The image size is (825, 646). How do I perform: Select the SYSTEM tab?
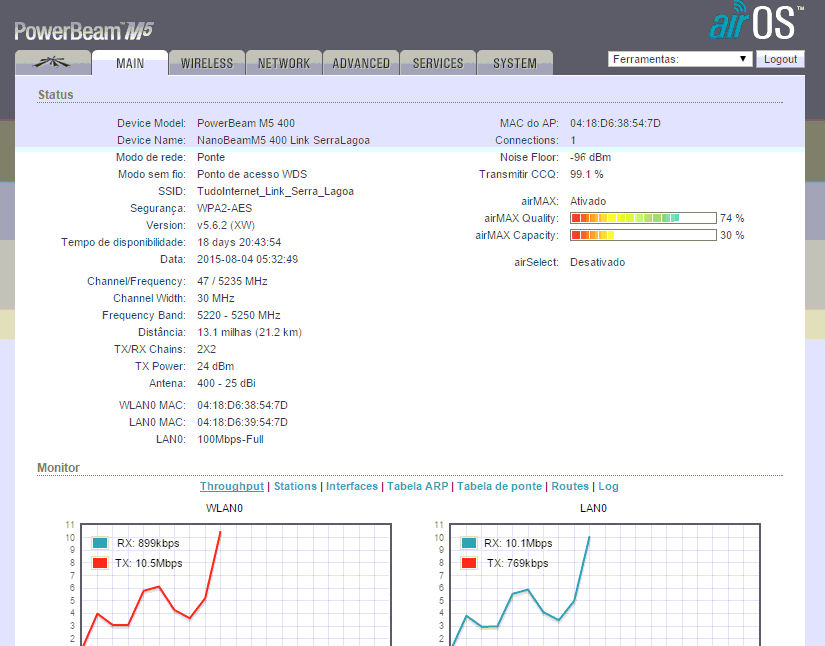click(x=515, y=63)
